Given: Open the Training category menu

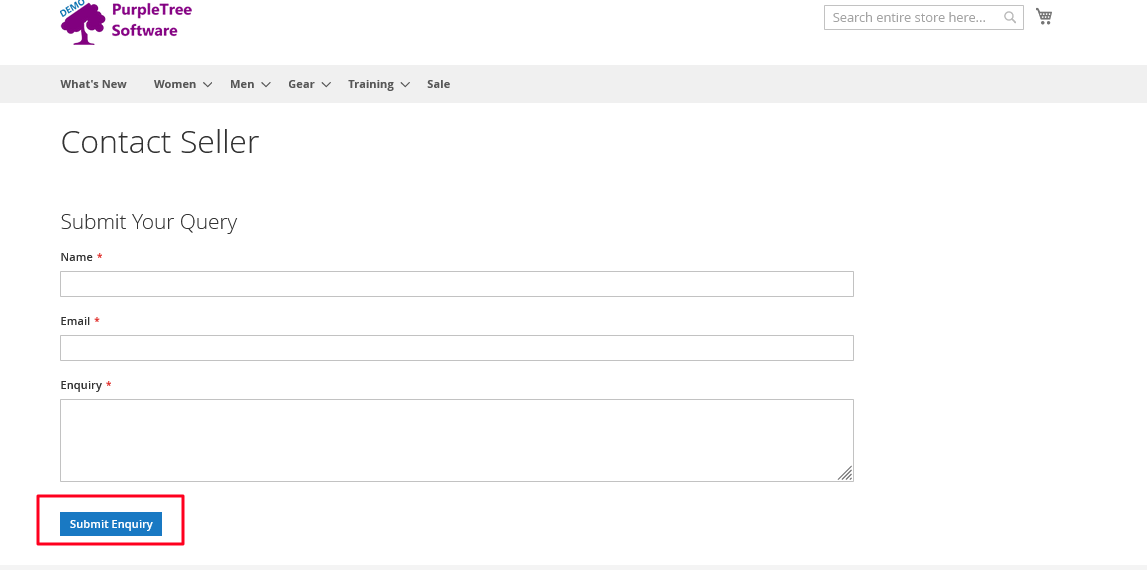Looking at the screenshot, I should coord(371,84).
